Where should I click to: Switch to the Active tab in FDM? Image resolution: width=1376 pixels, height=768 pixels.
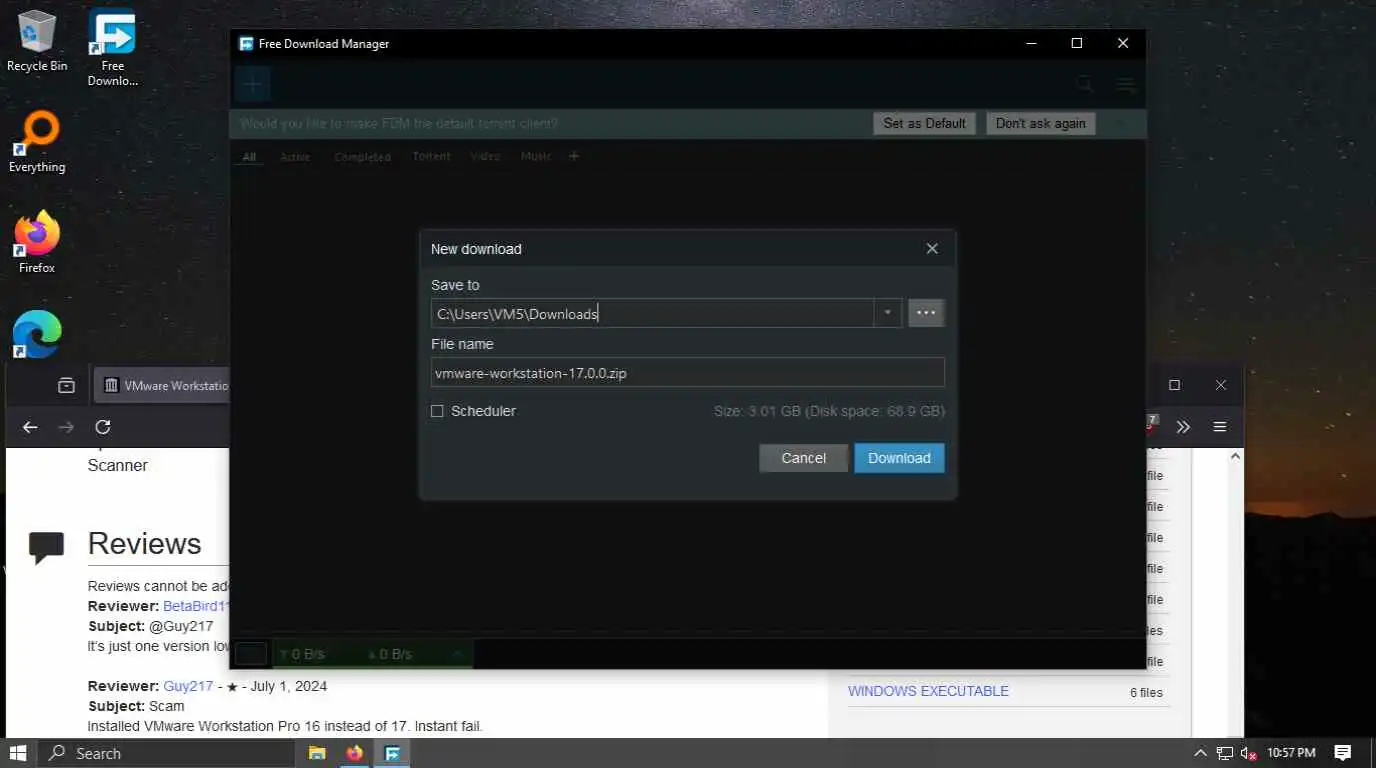pos(295,157)
